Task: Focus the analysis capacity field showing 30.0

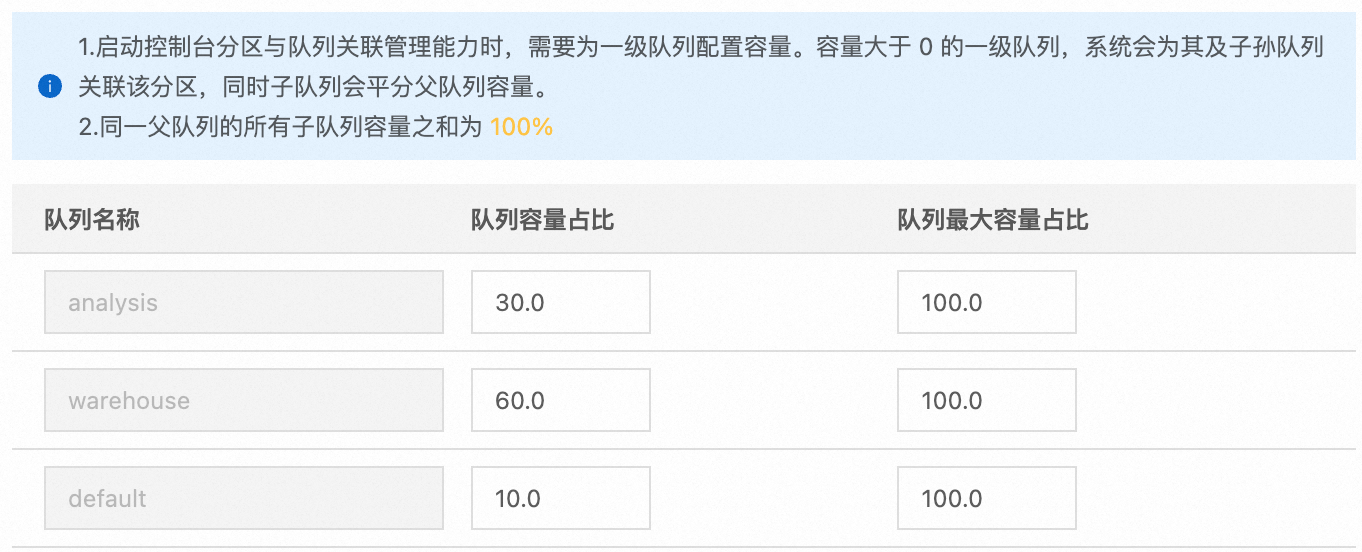Action: click(560, 302)
